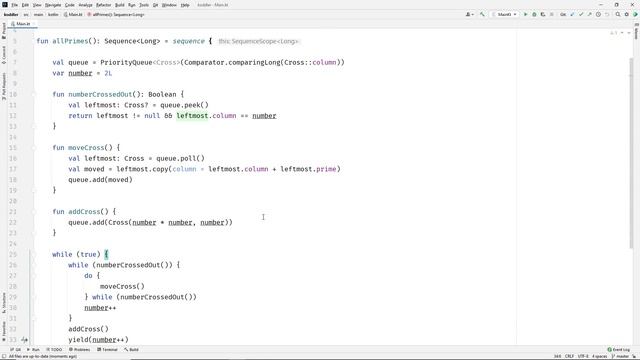Open the Run menu
640x360 pixels.
tap(132, 5)
